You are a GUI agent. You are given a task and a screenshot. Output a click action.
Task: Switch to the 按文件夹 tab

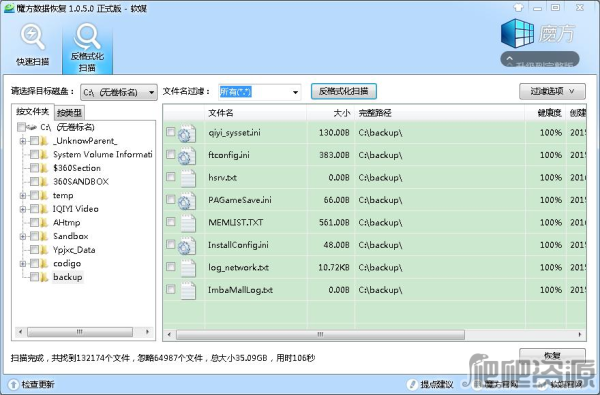click(33, 111)
